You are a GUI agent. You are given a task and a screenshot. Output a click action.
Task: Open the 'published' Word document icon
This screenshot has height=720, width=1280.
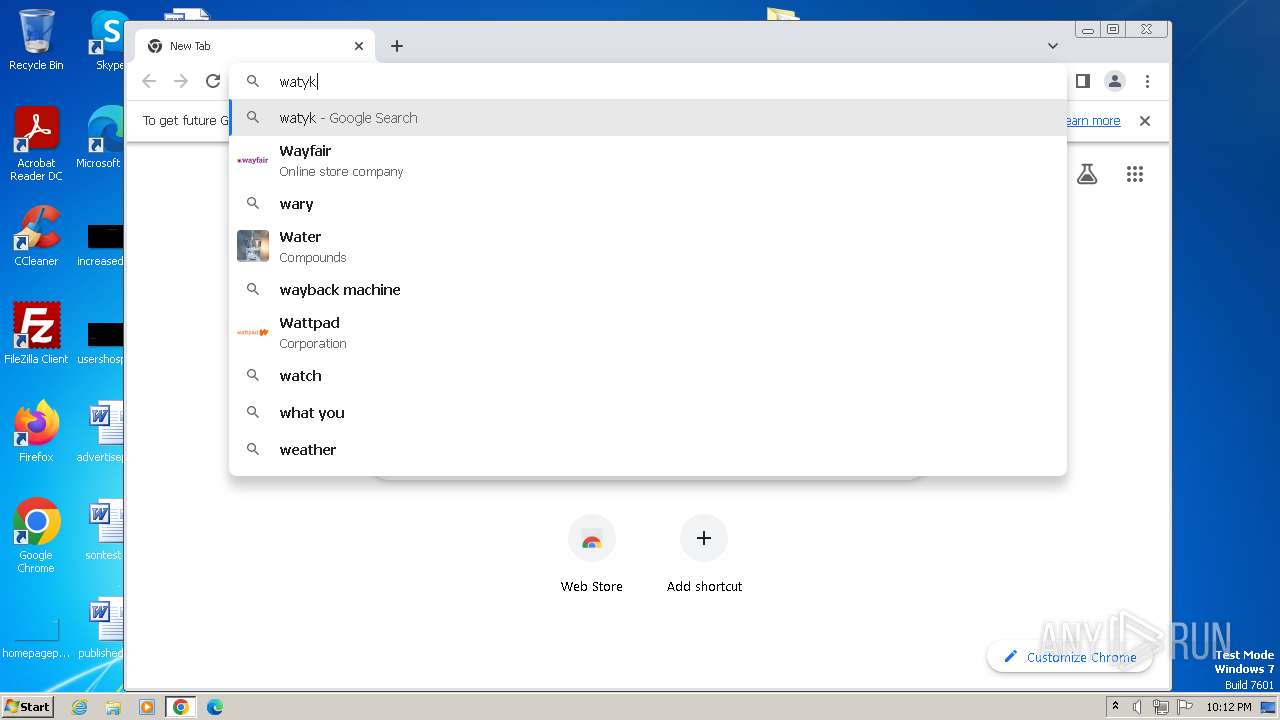click(102, 627)
